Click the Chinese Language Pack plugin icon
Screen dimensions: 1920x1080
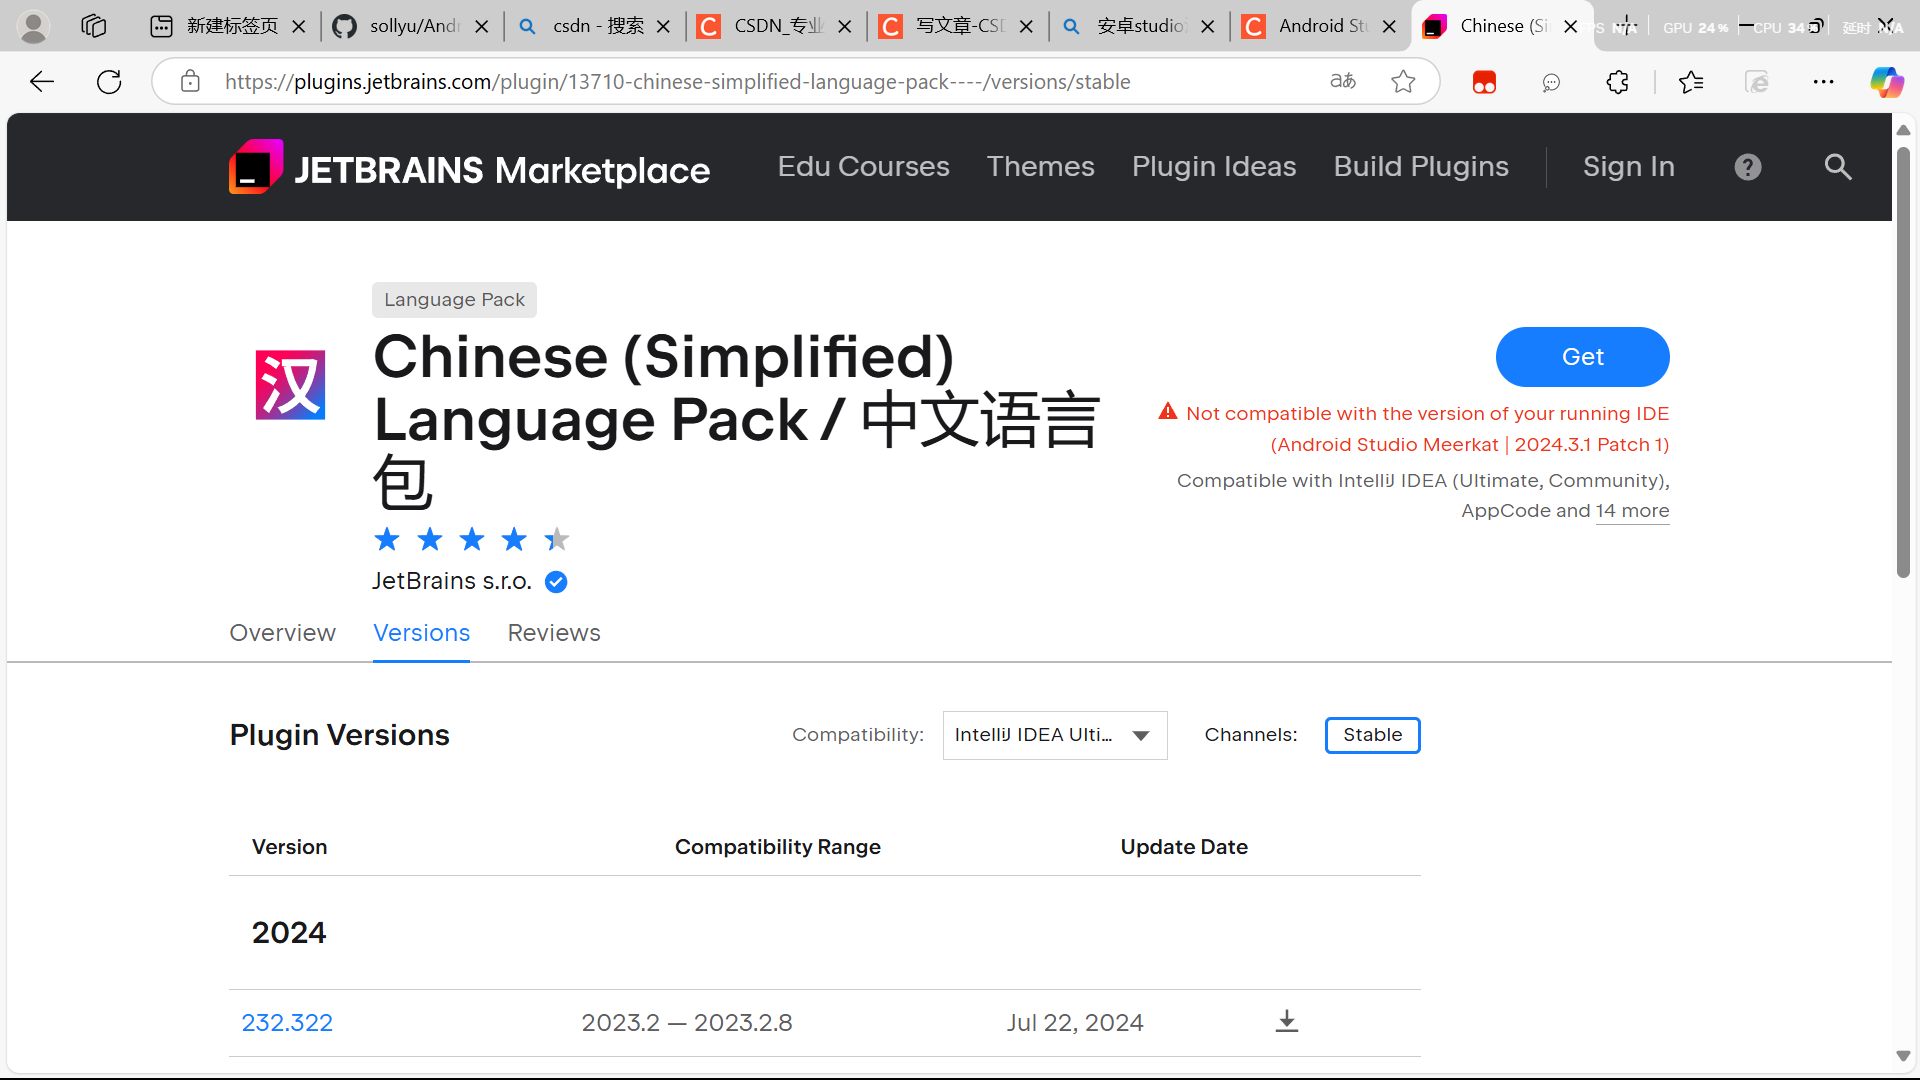[x=289, y=384]
